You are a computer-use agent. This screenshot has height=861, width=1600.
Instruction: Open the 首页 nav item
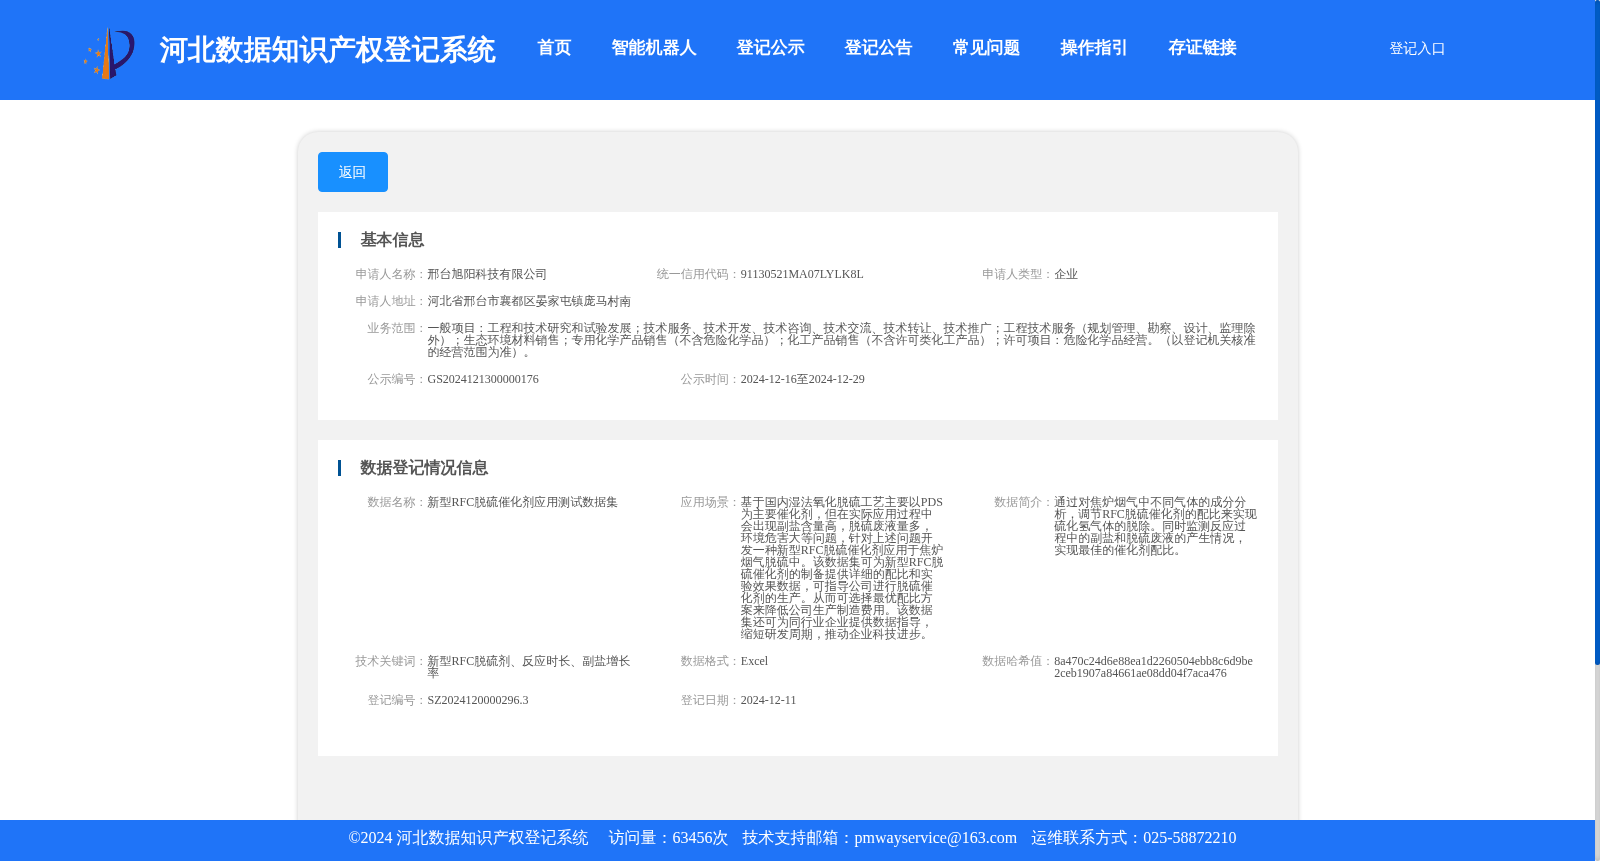tap(554, 48)
